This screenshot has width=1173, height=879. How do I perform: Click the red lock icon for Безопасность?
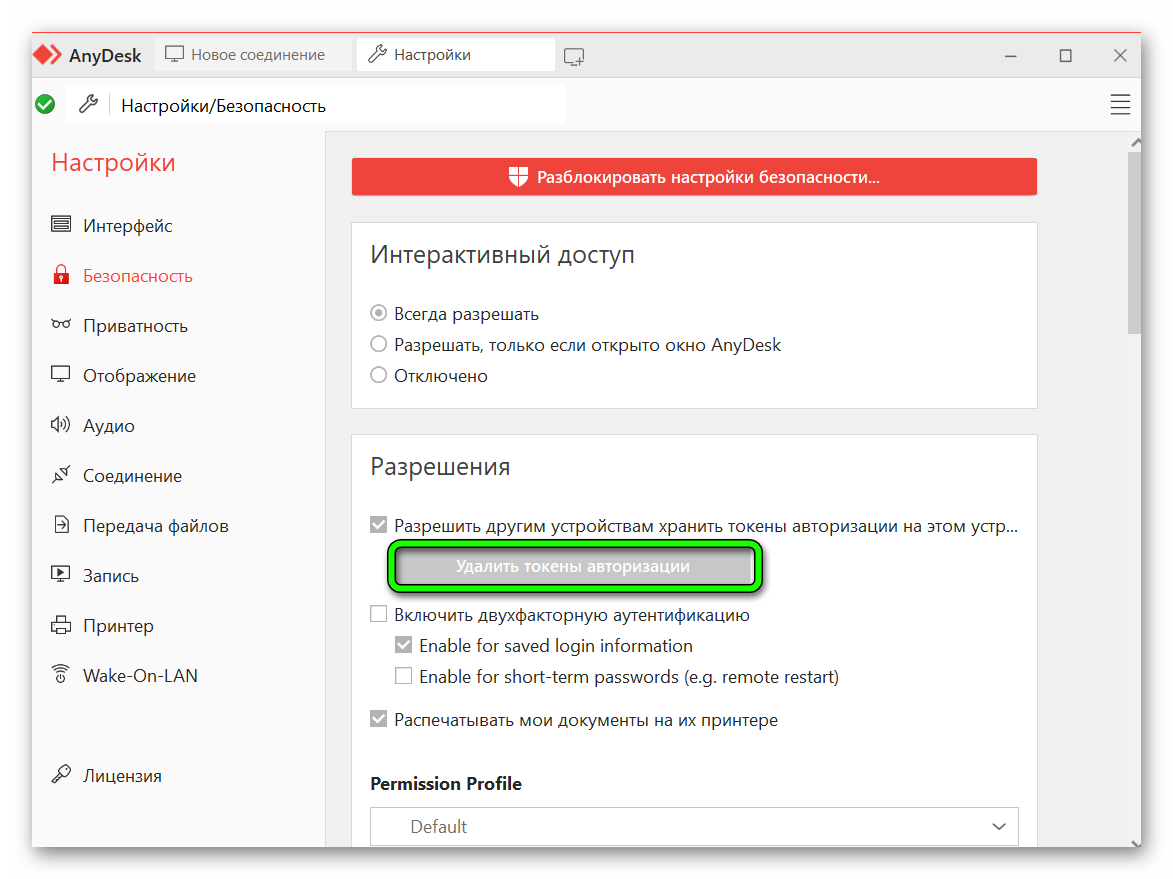click(x=61, y=275)
